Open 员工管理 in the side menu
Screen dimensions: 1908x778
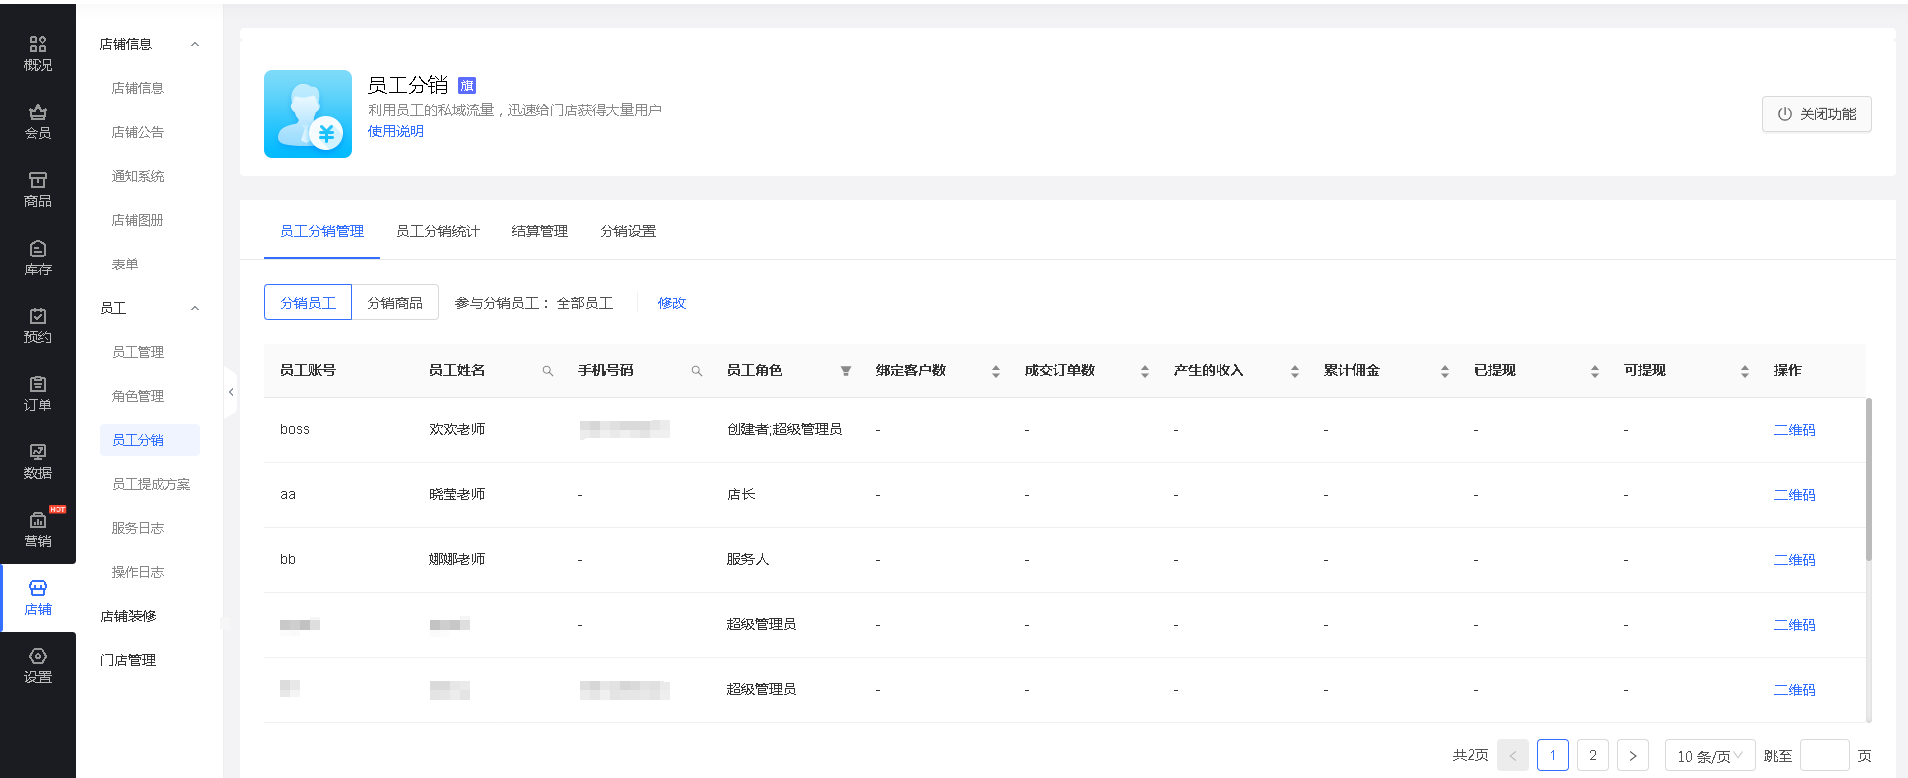point(138,352)
